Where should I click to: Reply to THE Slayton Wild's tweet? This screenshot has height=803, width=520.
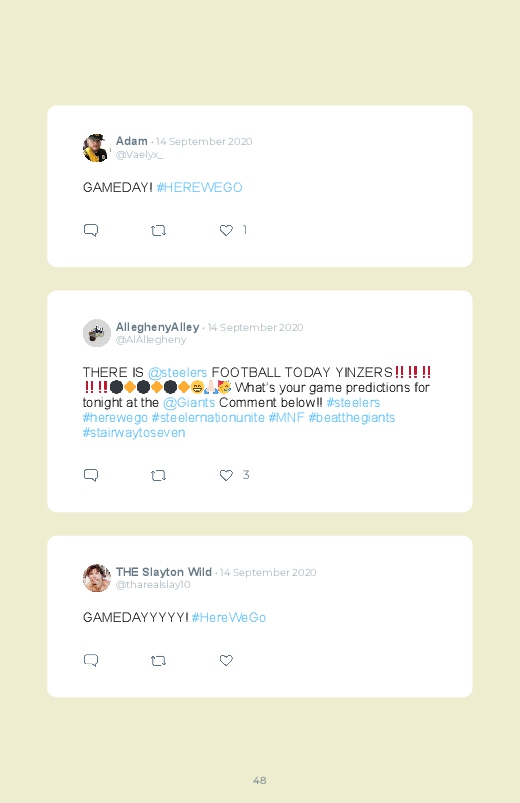coord(91,660)
